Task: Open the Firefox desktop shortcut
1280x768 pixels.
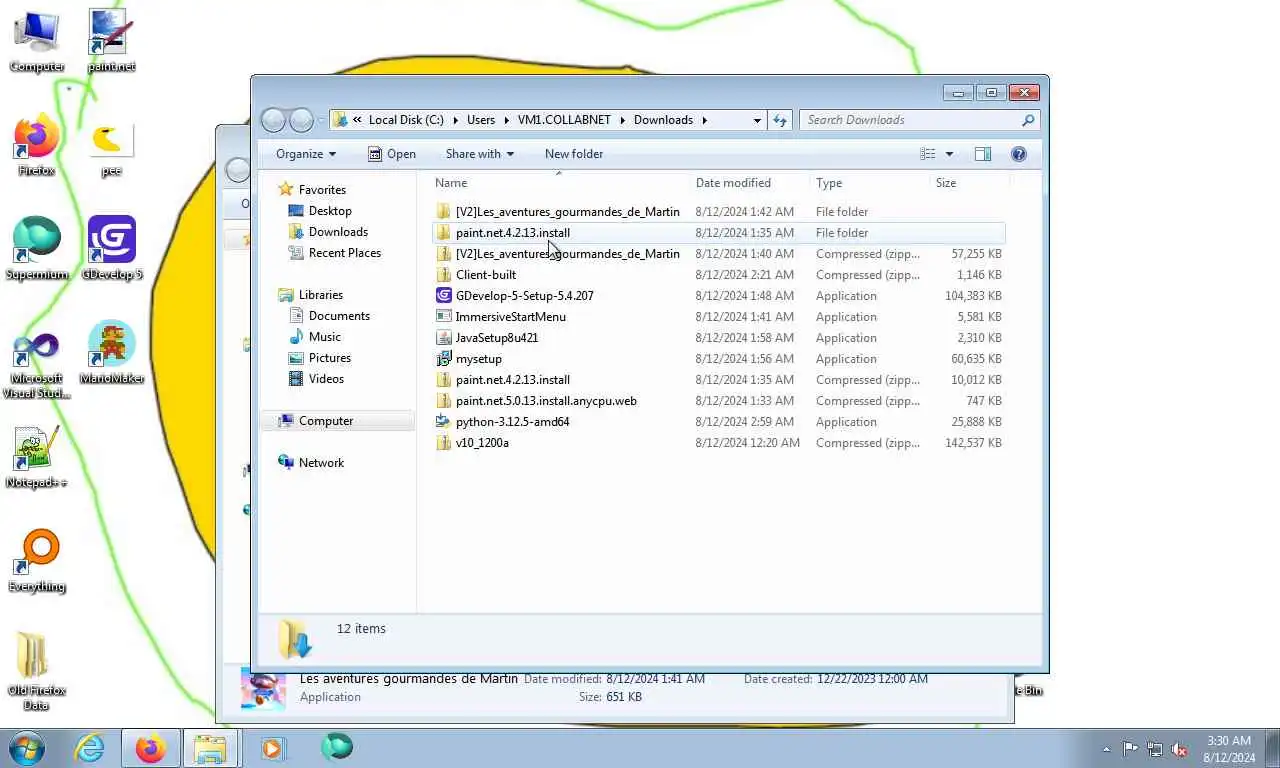Action: point(37,145)
